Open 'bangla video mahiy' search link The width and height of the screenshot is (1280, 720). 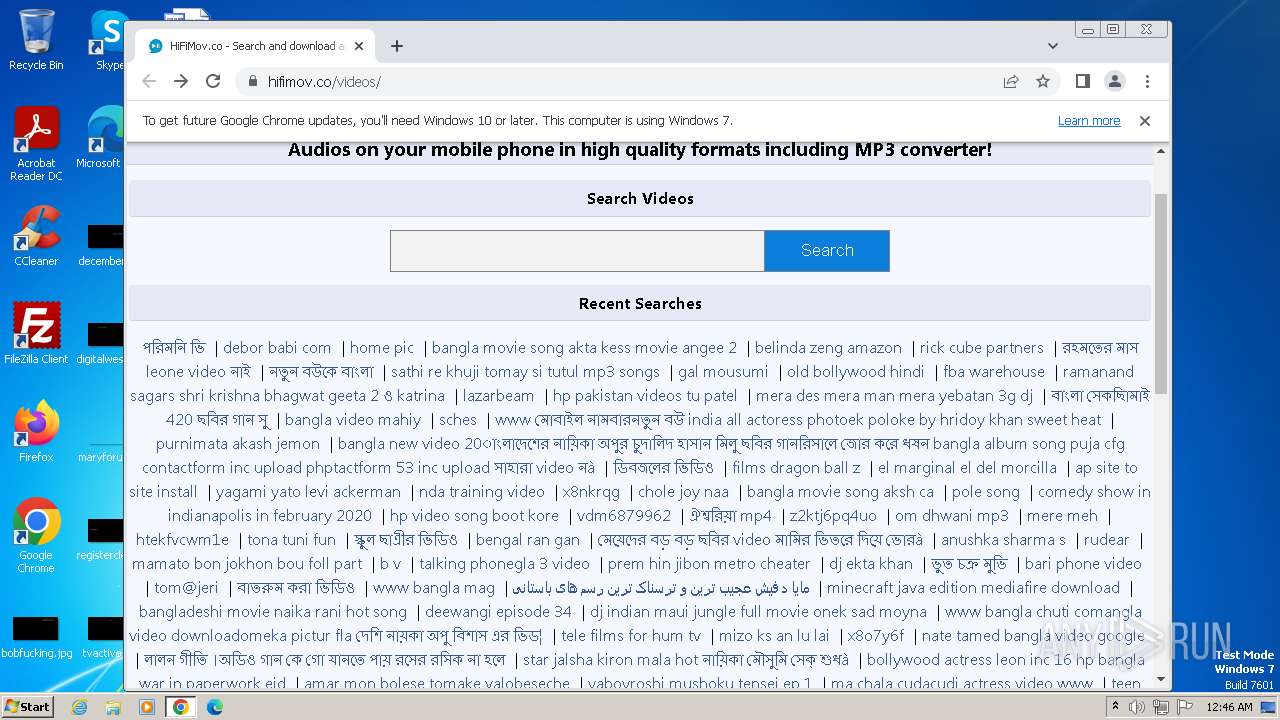(x=353, y=420)
